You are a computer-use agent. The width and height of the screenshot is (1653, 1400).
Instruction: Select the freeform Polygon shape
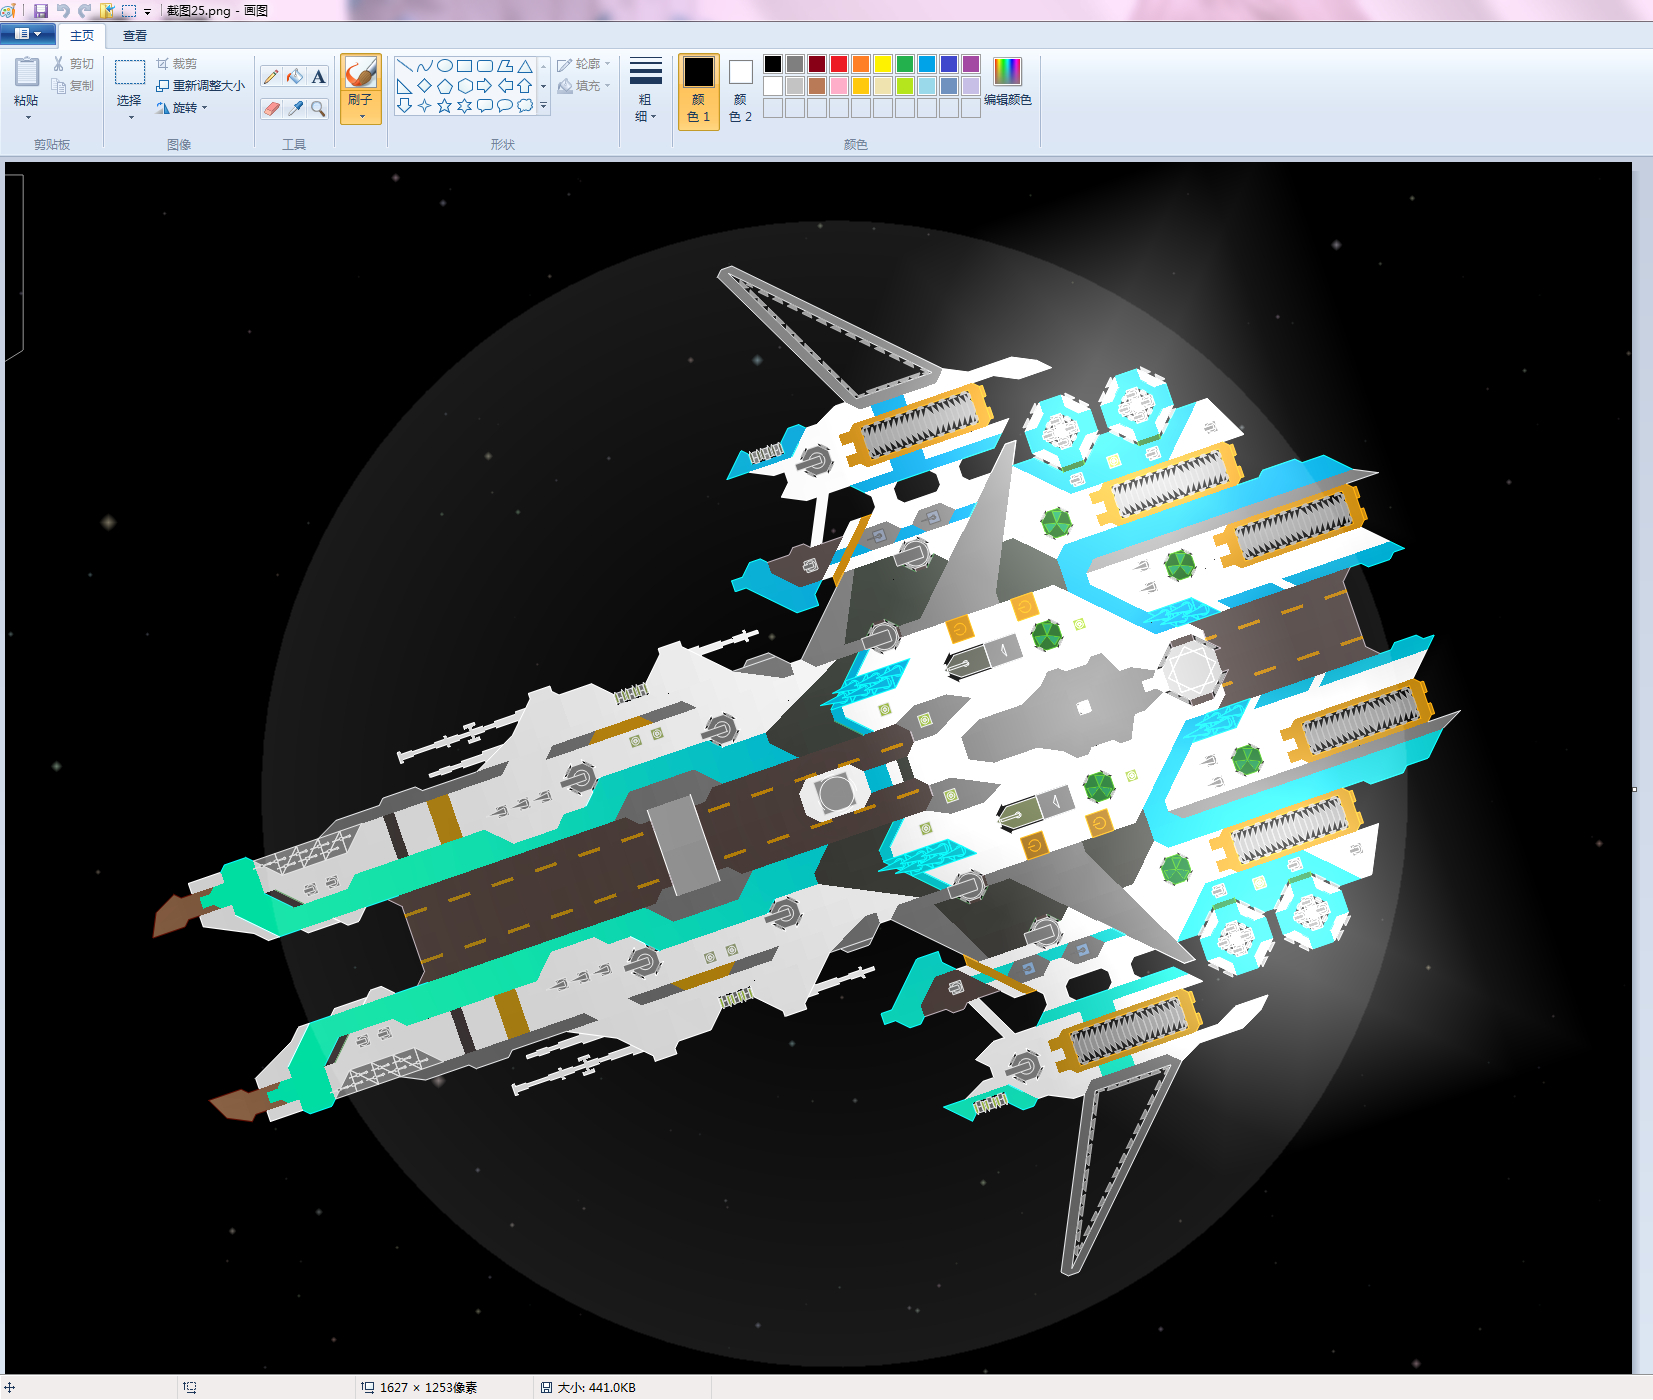click(505, 66)
